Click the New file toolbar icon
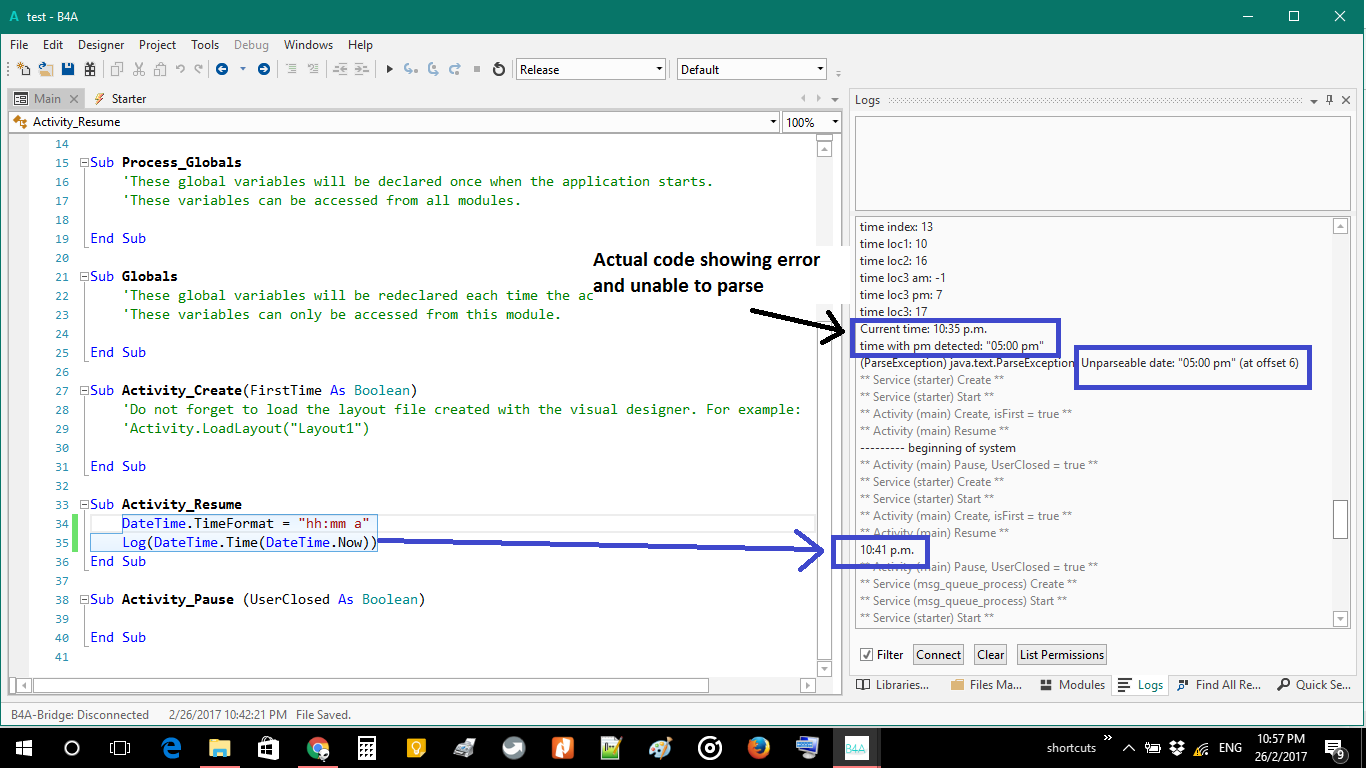Viewport: 1366px width, 768px height. tap(24, 69)
